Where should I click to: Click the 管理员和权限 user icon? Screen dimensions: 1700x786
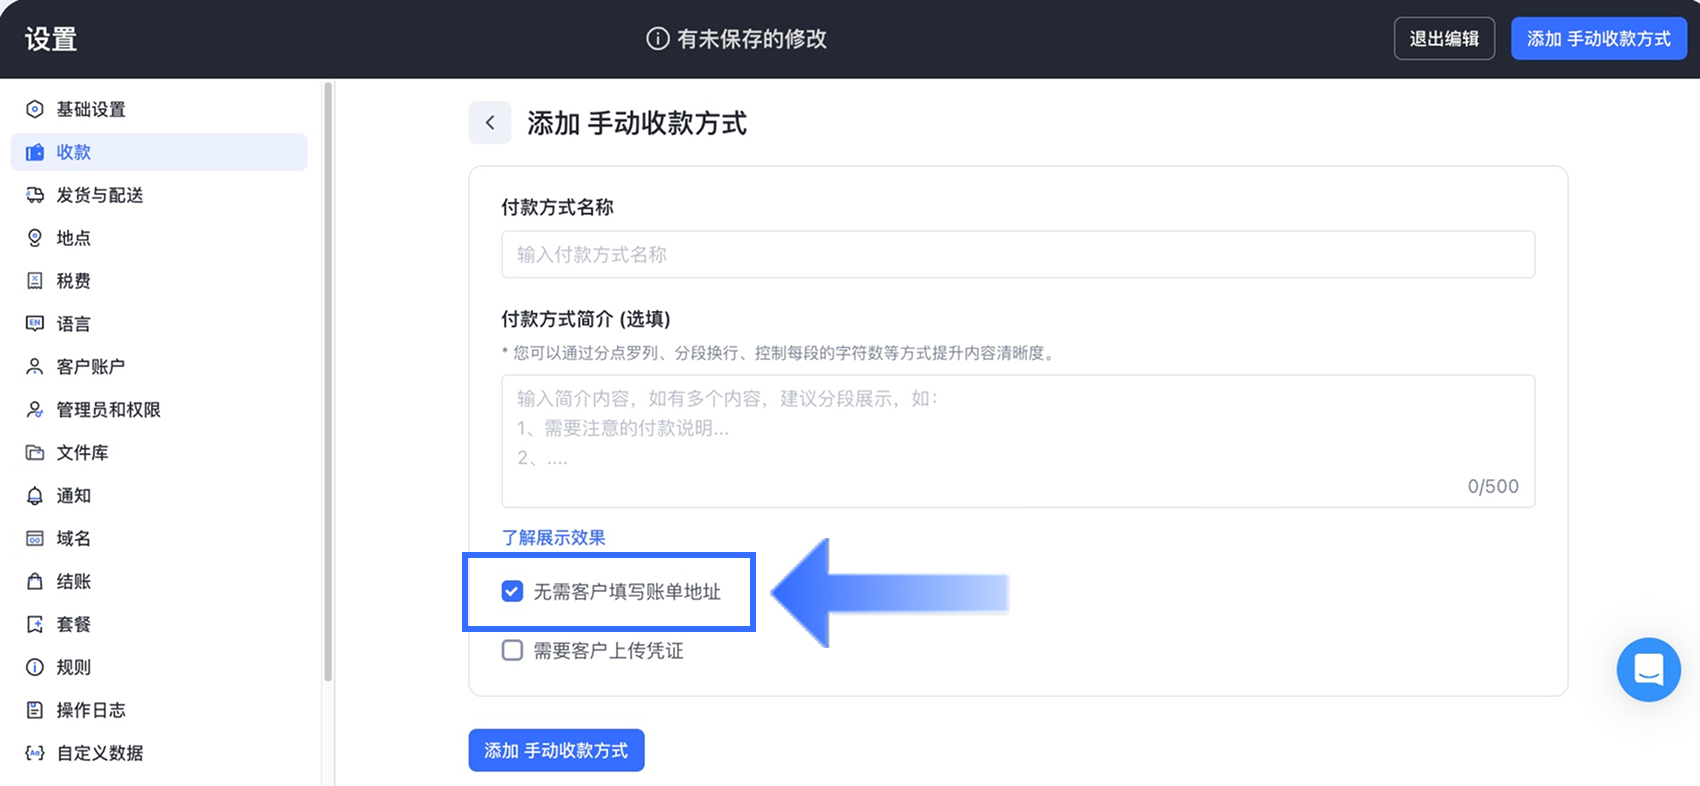(x=35, y=410)
